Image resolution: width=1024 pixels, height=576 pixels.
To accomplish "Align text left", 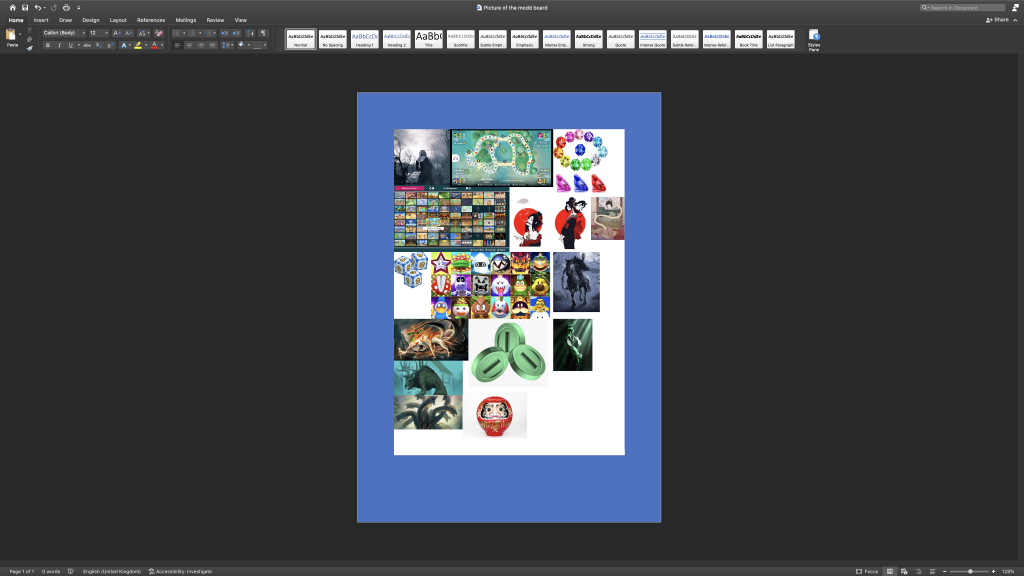I will click(x=178, y=45).
